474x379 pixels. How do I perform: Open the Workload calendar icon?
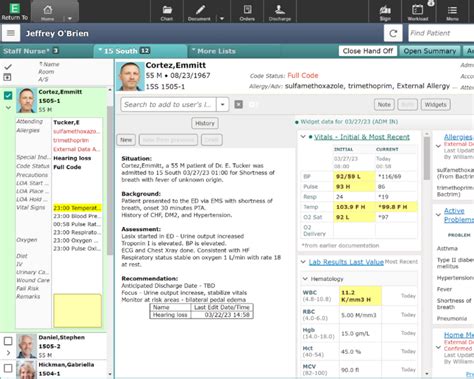click(x=418, y=9)
